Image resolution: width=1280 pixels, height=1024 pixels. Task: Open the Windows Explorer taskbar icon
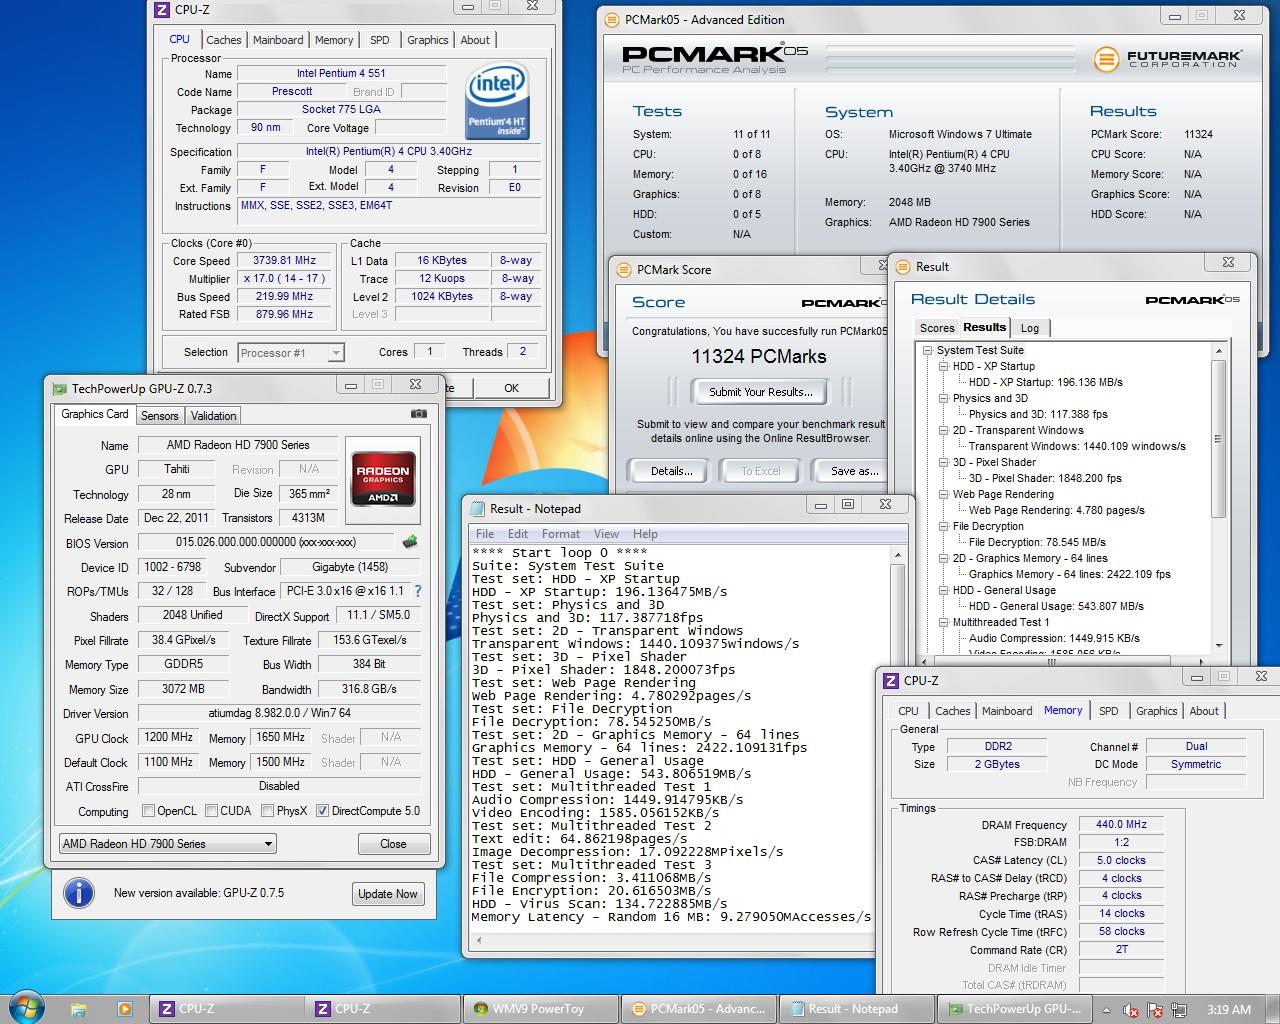(x=80, y=1009)
